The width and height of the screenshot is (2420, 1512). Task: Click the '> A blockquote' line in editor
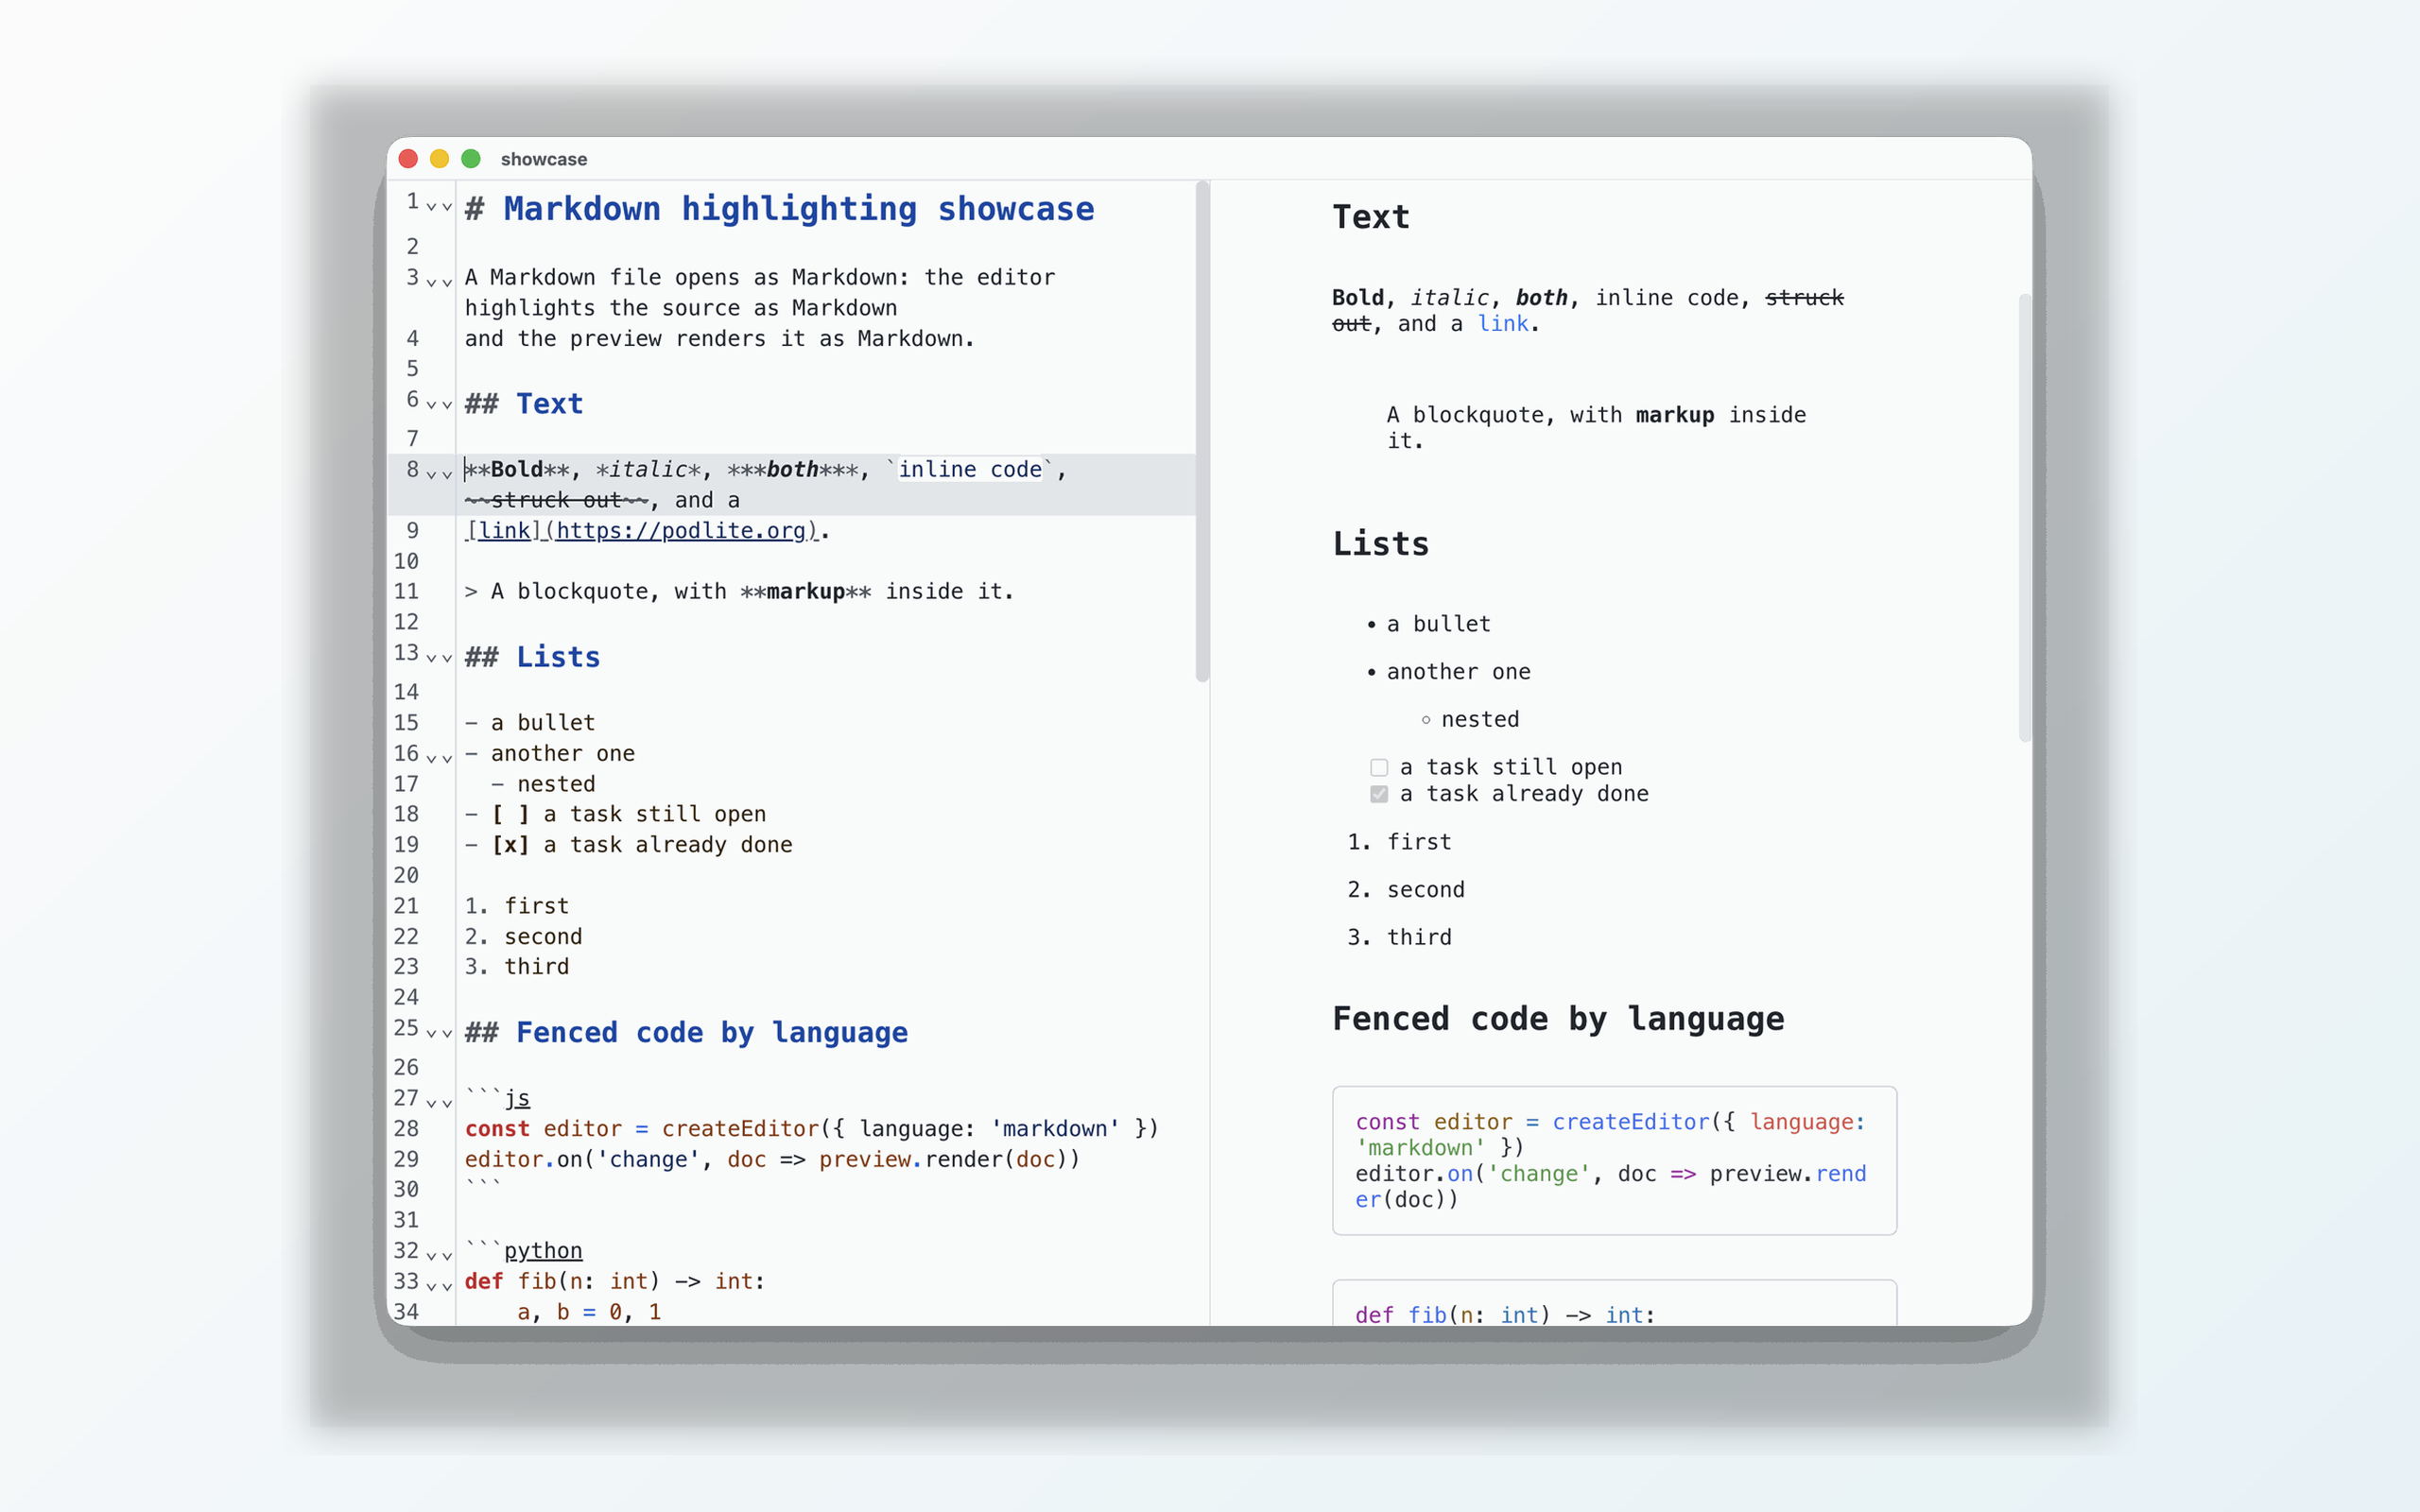click(739, 591)
